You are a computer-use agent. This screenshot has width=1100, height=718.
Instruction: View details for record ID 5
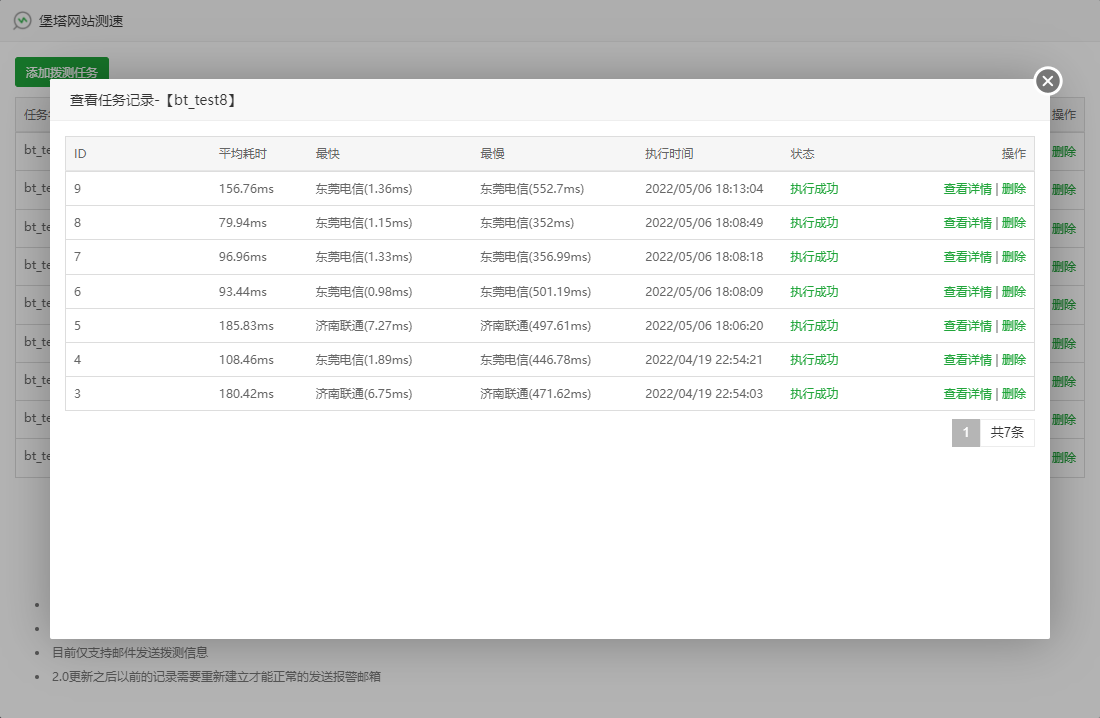[x=967, y=326]
